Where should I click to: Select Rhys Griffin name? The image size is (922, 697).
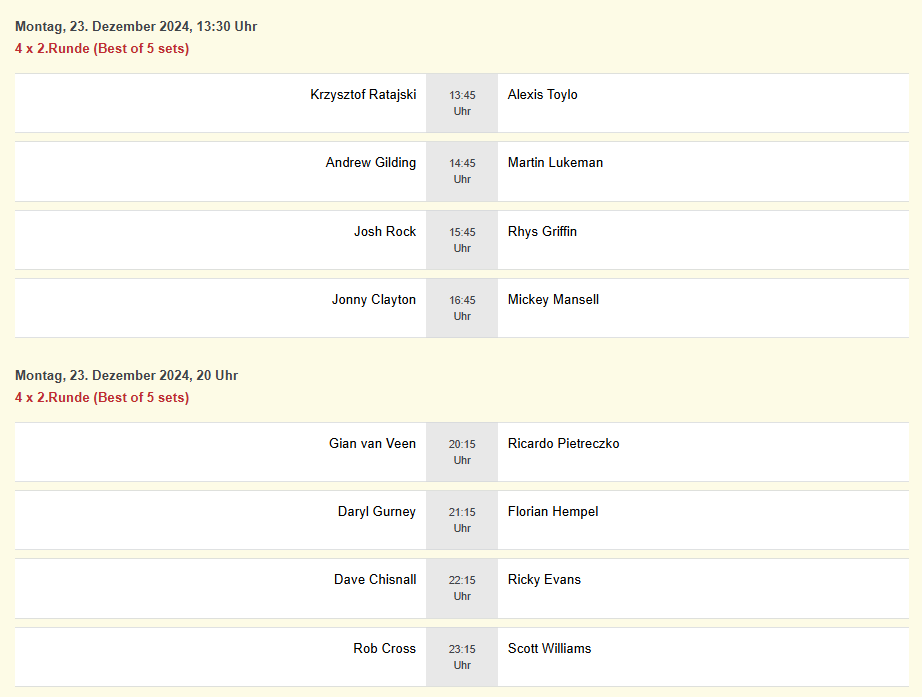(542, 232)
